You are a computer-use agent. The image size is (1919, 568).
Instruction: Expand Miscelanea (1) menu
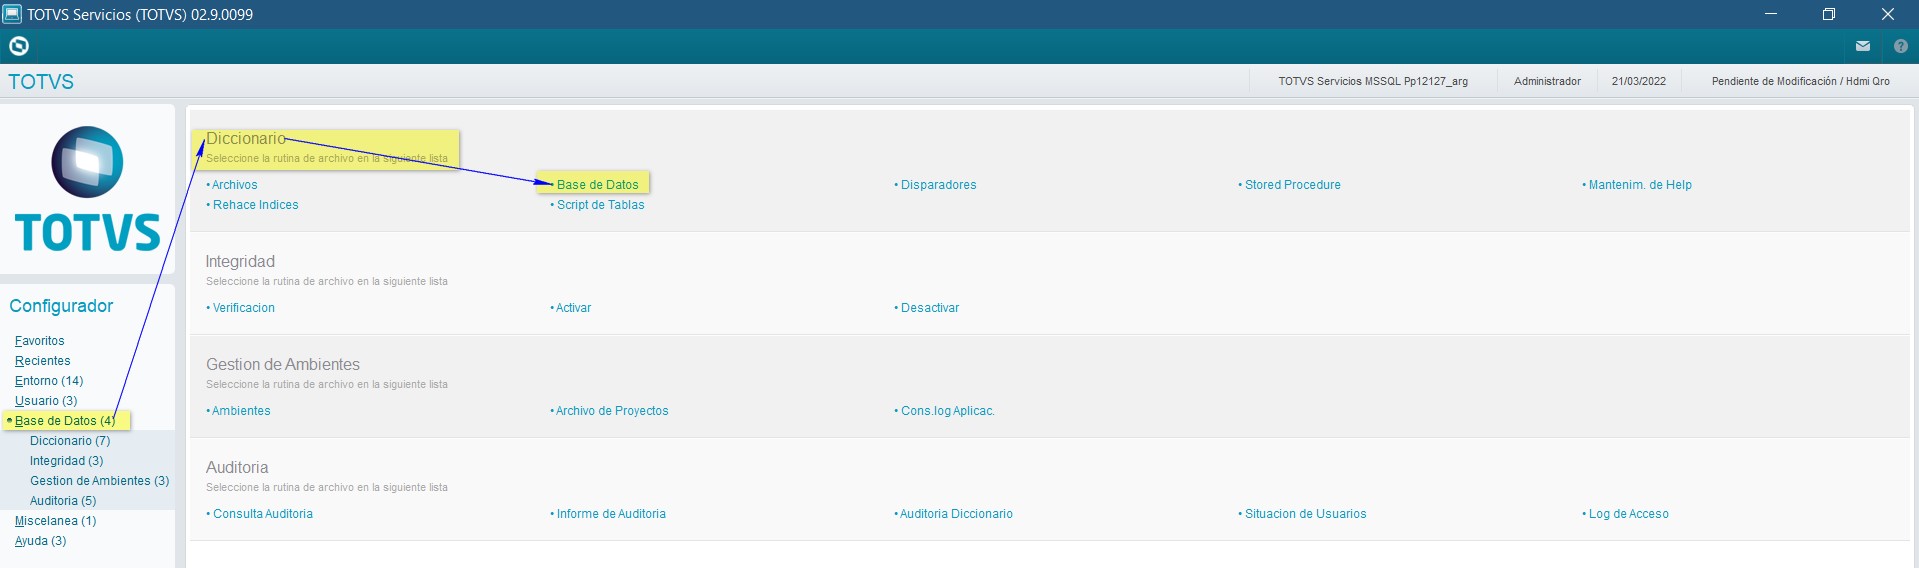pos(55,521)
